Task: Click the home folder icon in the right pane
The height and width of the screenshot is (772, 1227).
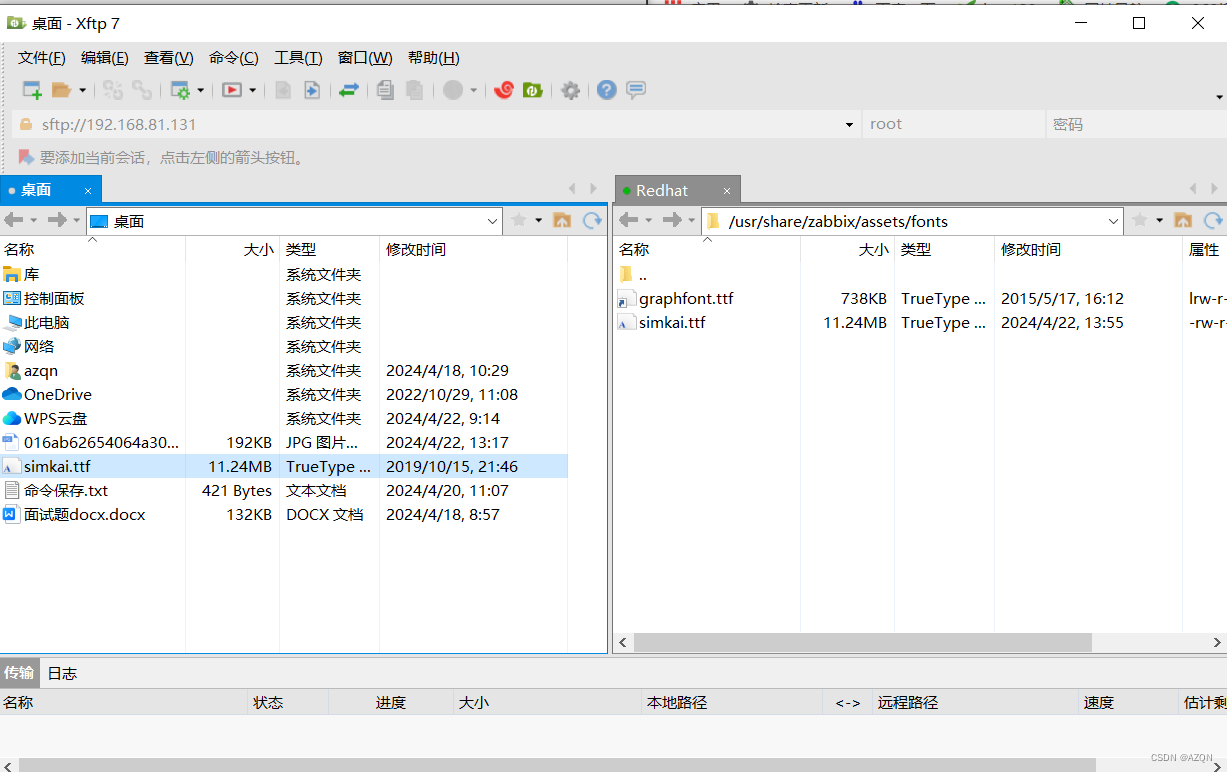Action: [1183, 221]
